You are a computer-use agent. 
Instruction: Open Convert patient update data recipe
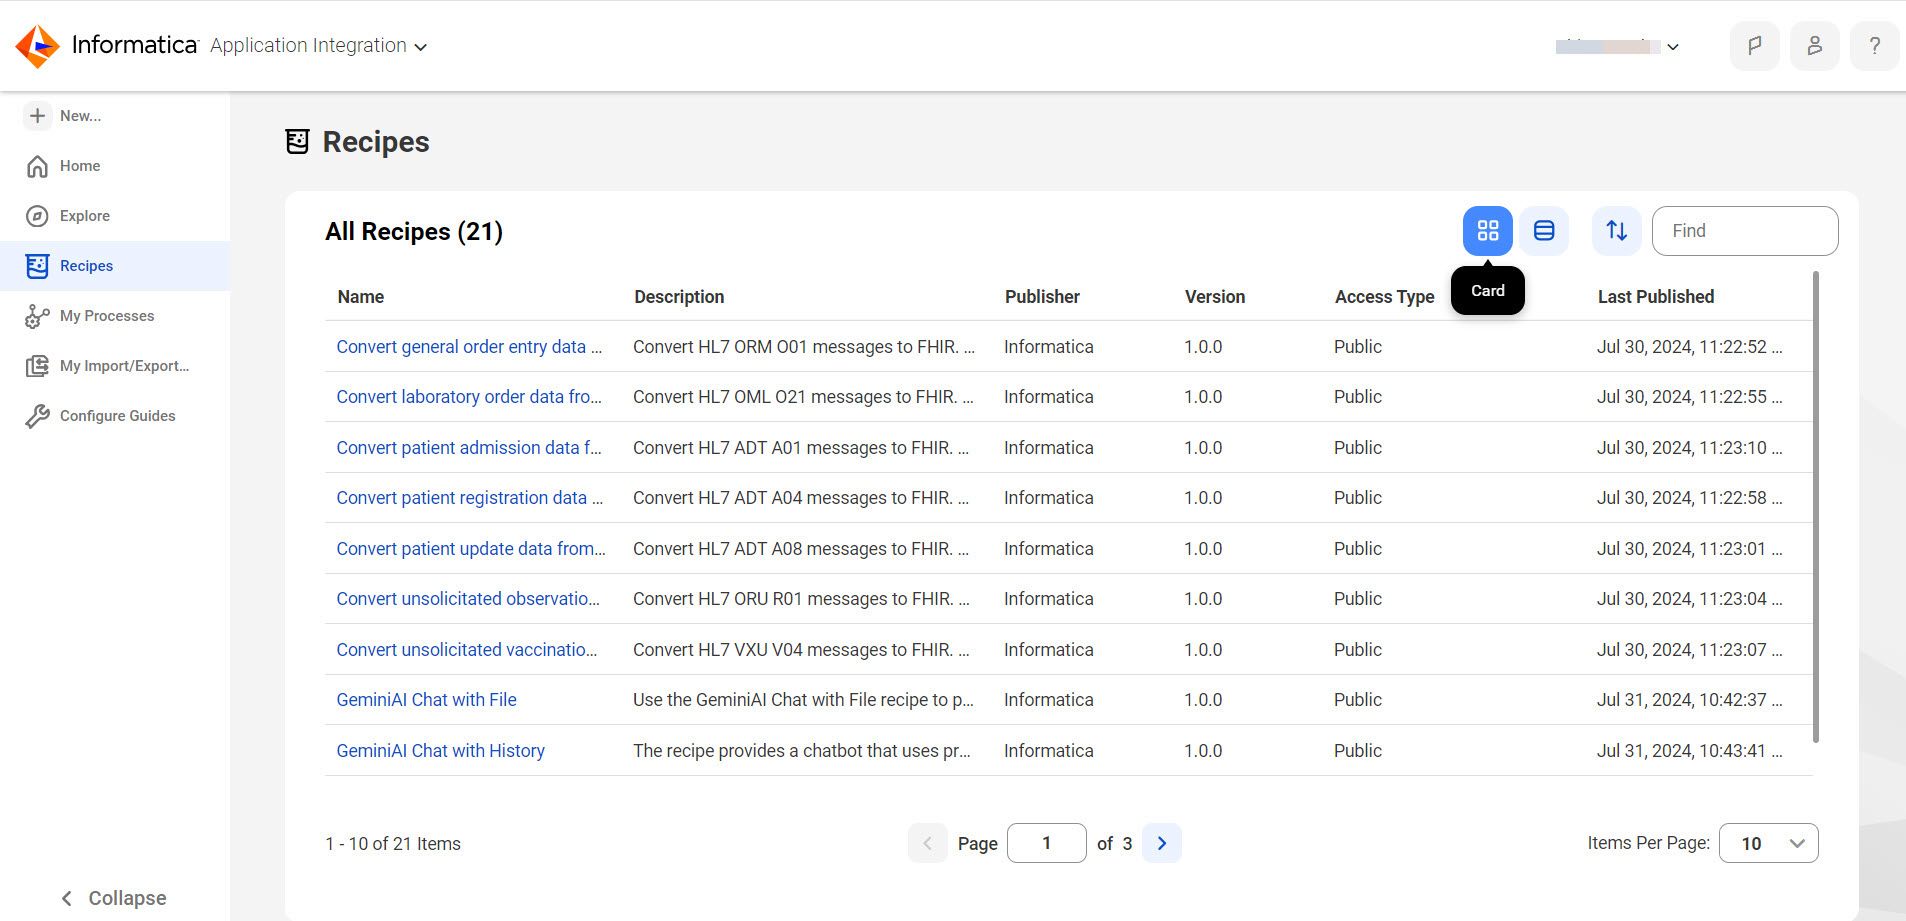471,549
